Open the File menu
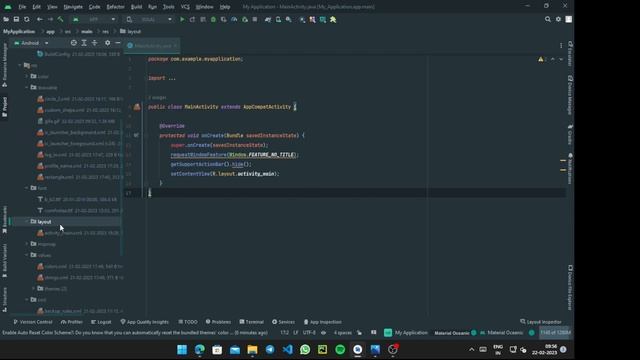 (x=22, y=7)
